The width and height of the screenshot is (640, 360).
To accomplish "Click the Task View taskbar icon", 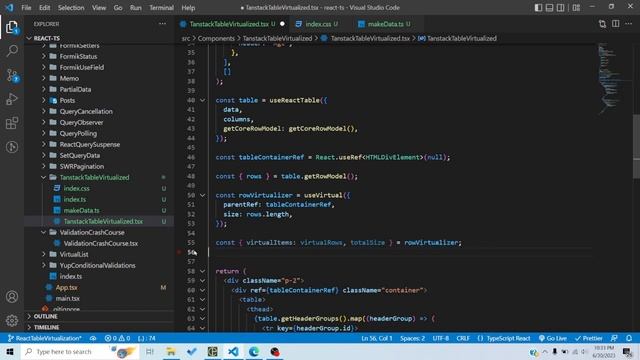I will click(x=150, y=352).
